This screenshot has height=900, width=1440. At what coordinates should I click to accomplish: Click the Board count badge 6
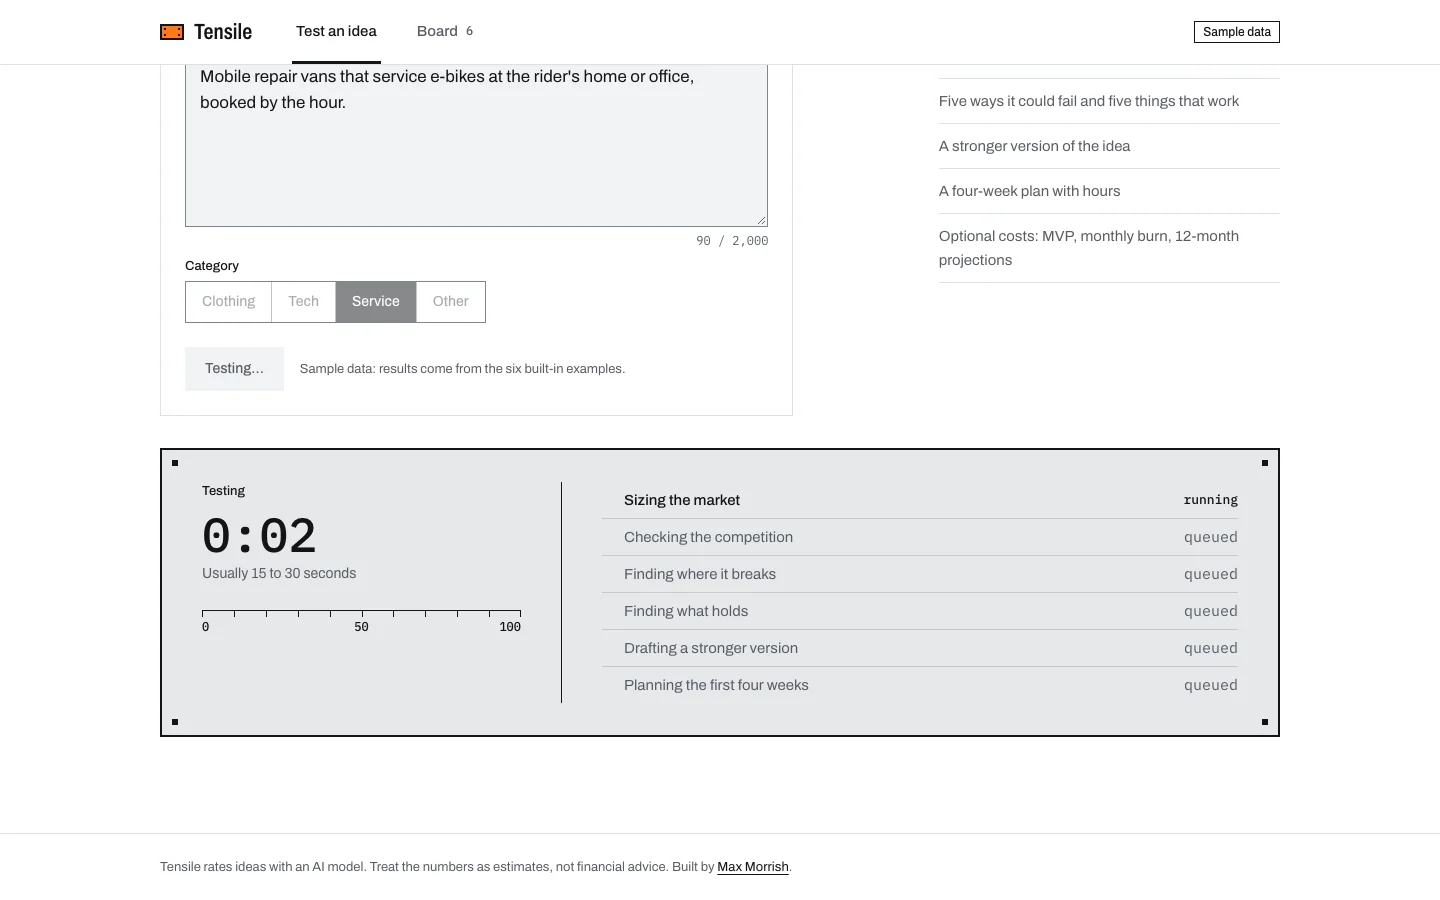[x=469, y=31]
